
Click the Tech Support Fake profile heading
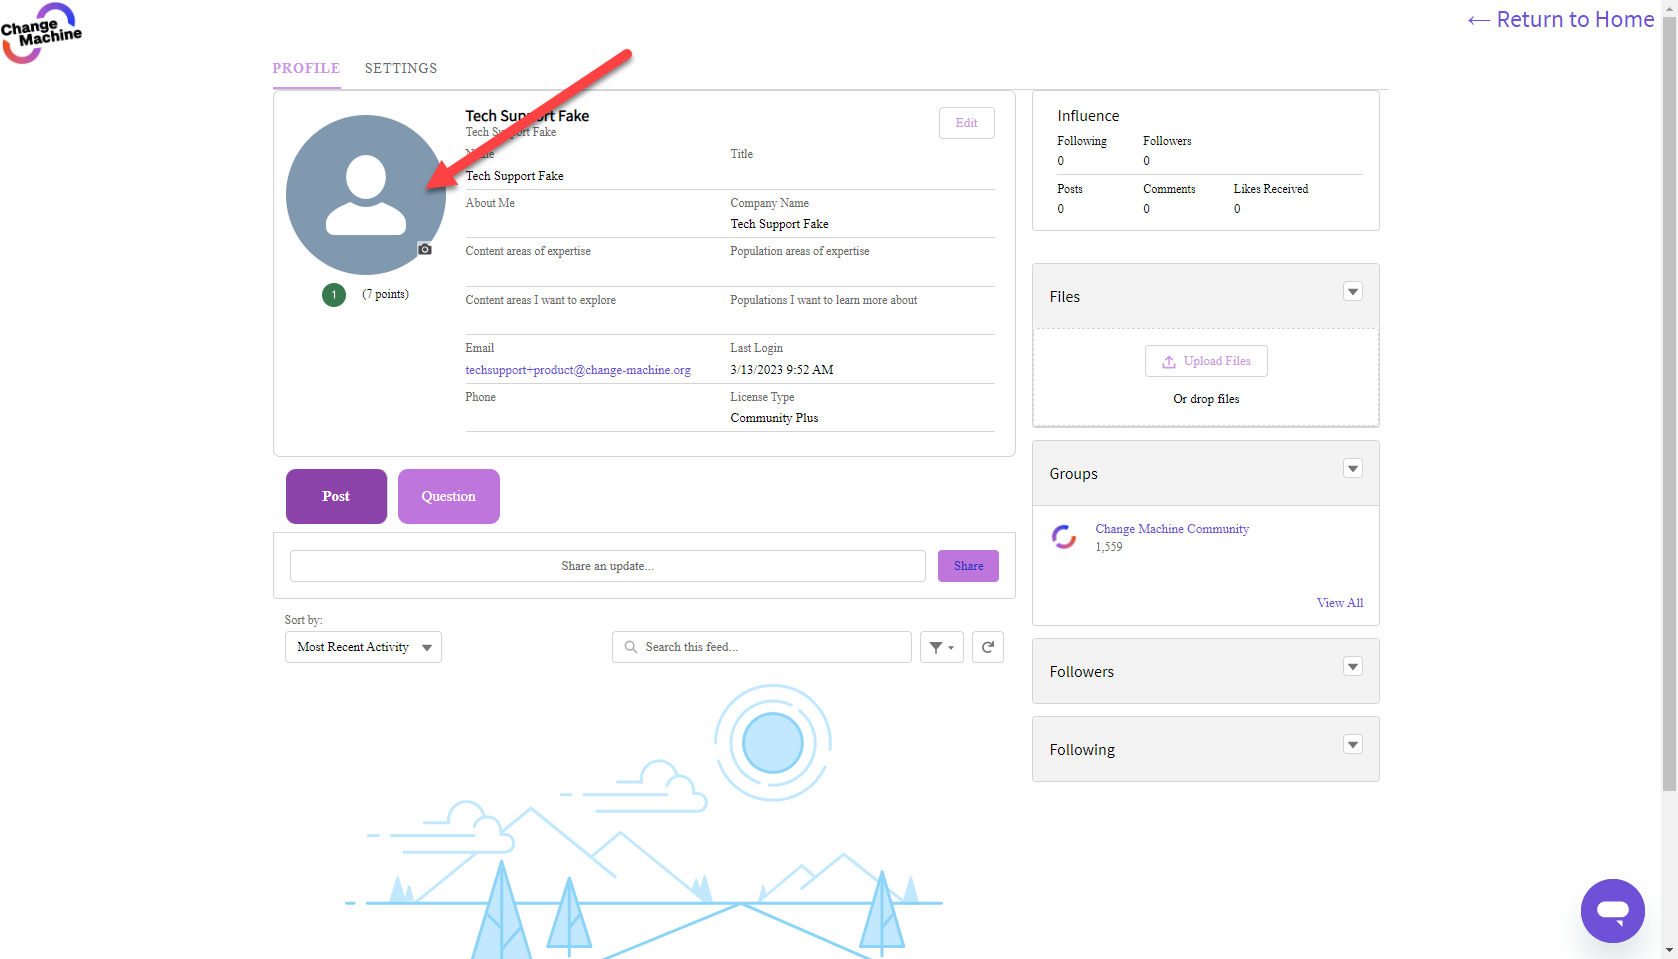pos(527,116)
